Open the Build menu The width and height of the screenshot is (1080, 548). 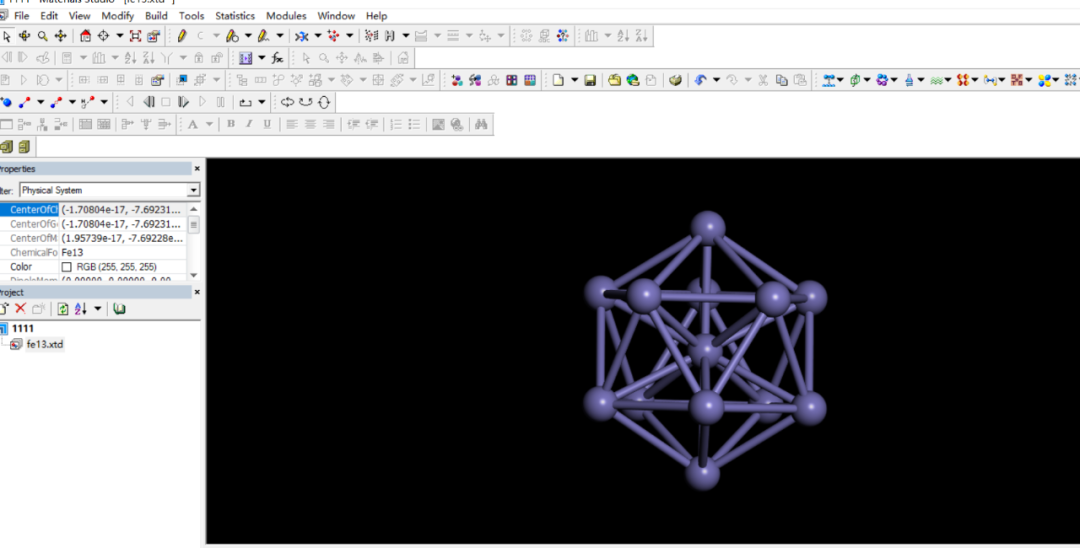click(x=156, y=16)
